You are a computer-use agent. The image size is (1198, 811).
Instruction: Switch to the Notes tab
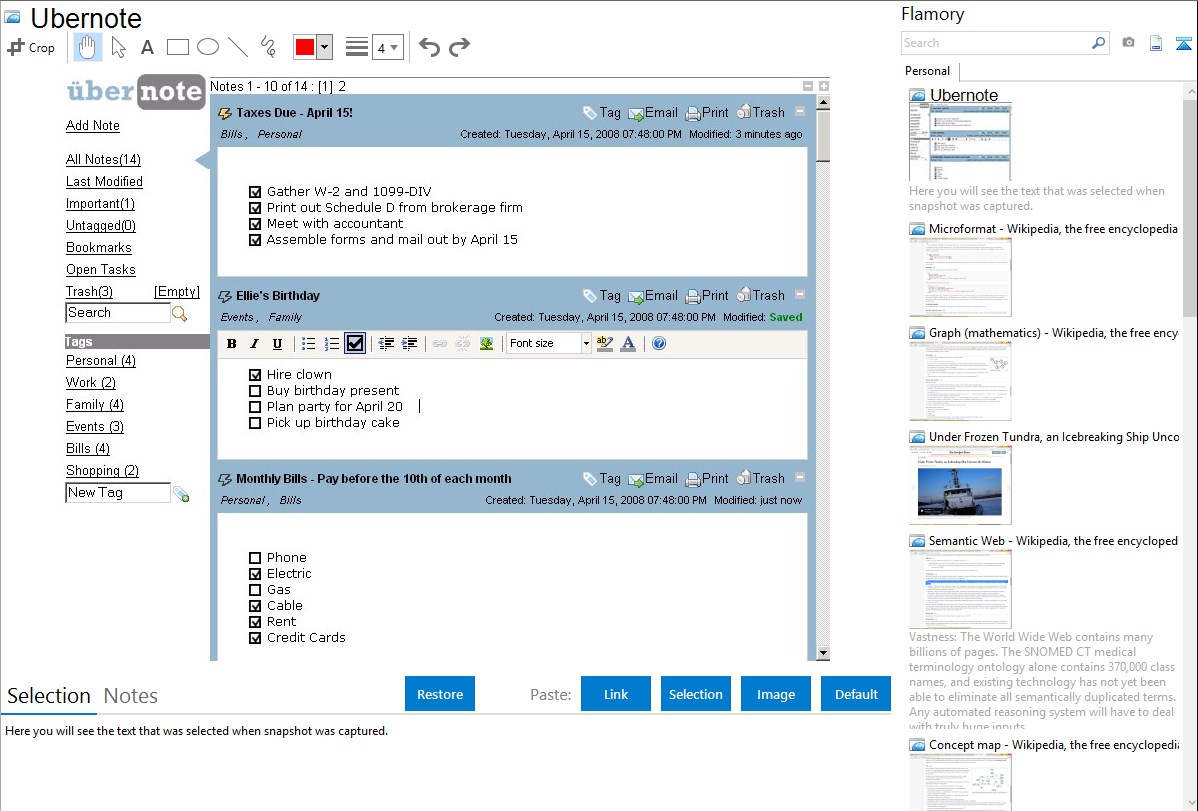click(131, 696)
